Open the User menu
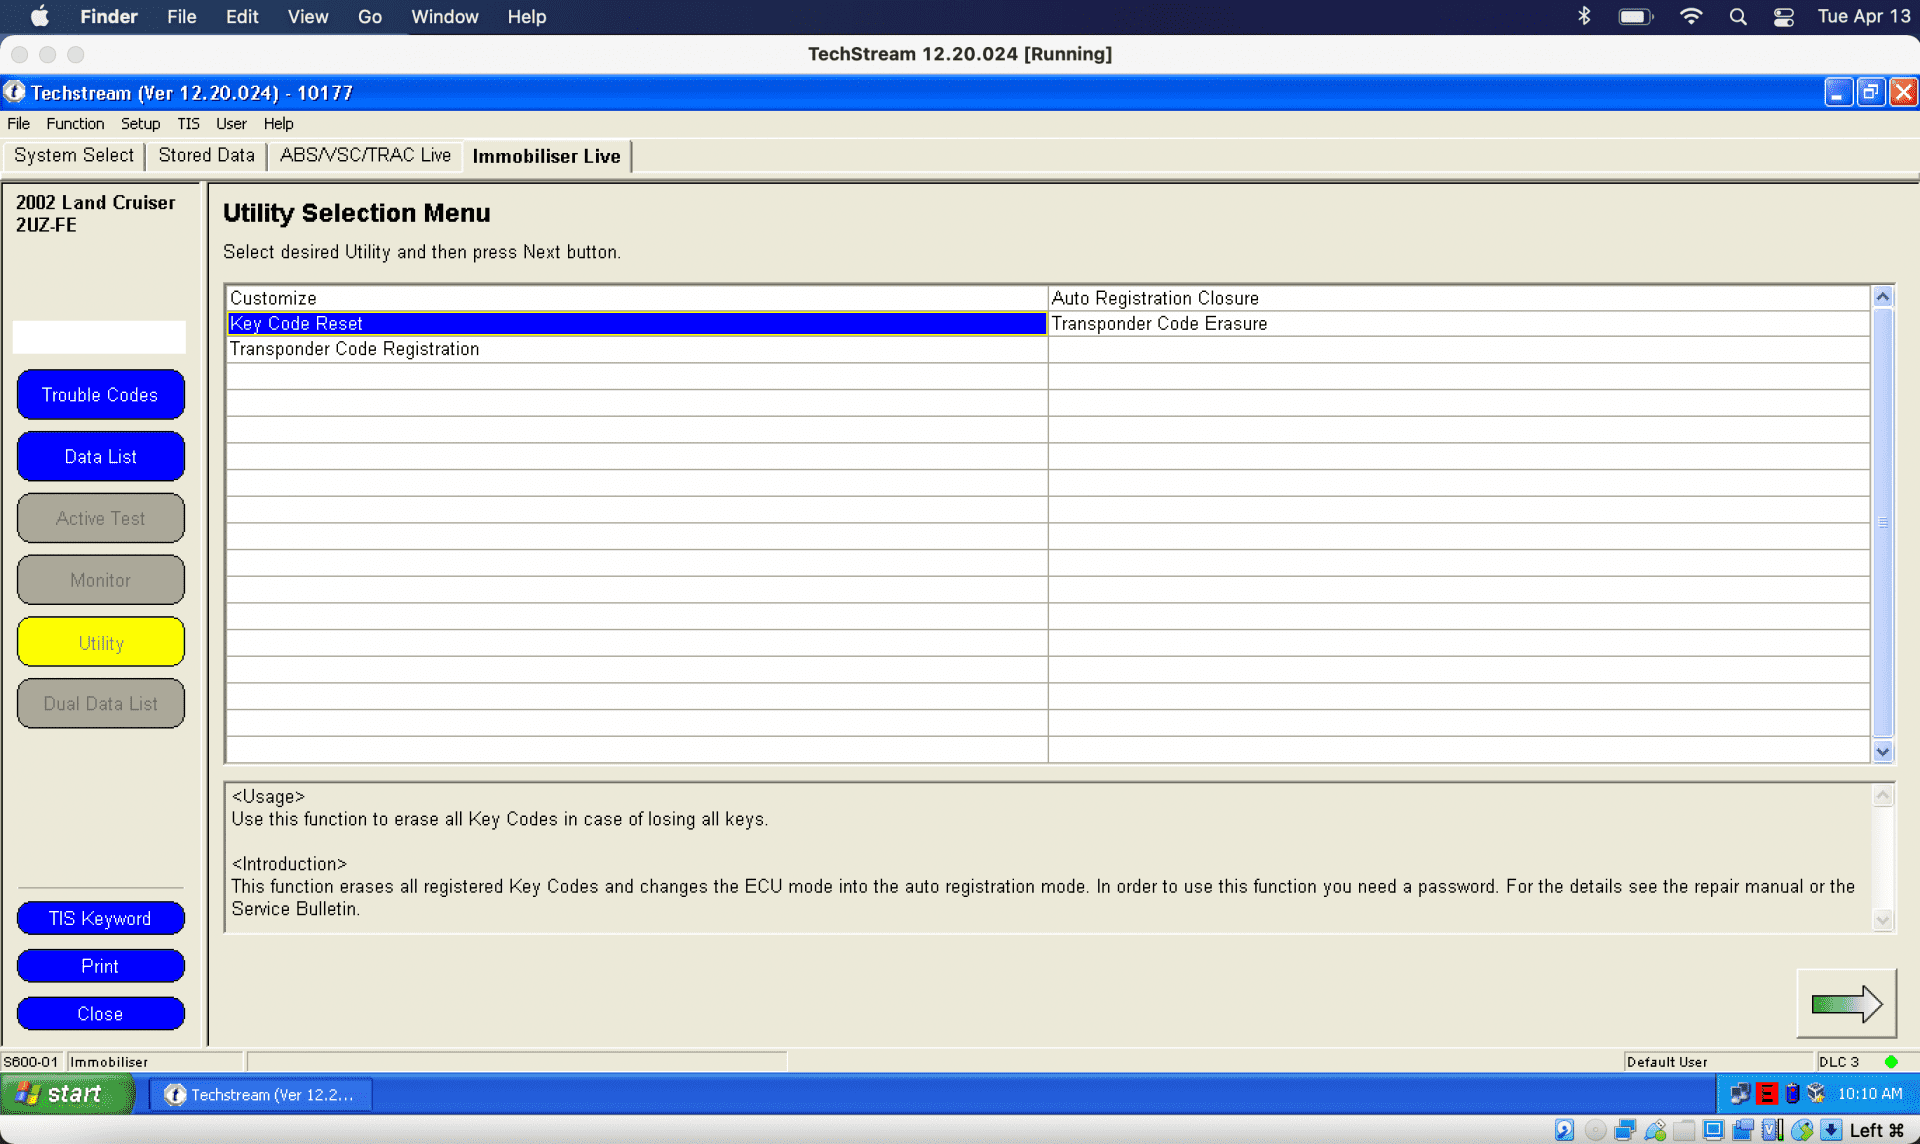Image resolution: width=1920 pixels, height=1144 pixels. pyautogui.click(x=231, y=123)
